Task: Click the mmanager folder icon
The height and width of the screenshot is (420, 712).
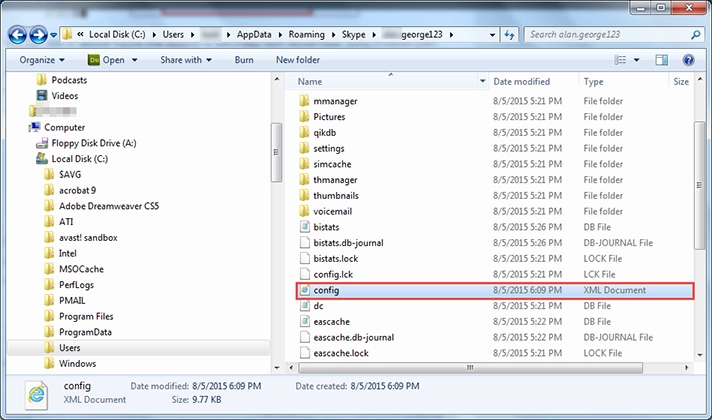Action: [304, 101]
